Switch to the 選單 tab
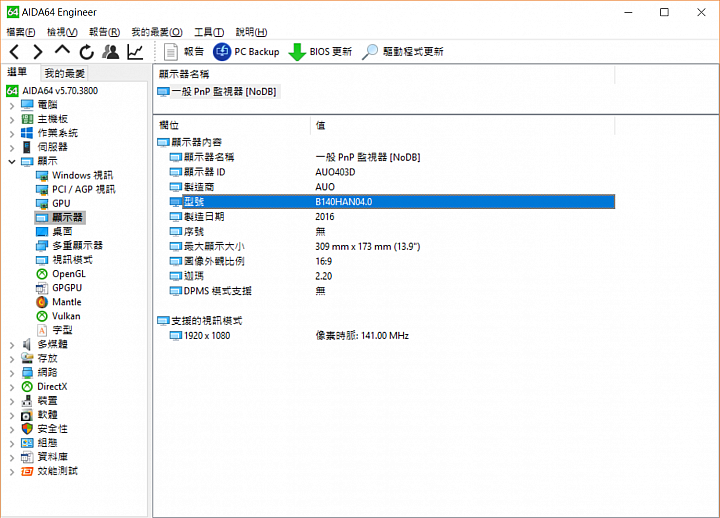 click(x=17, y=72)
